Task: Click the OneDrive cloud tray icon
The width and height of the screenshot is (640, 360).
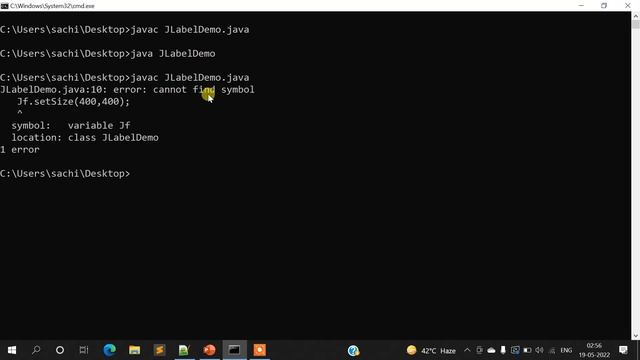Action: pyautogui.click(x=491, y=350)
